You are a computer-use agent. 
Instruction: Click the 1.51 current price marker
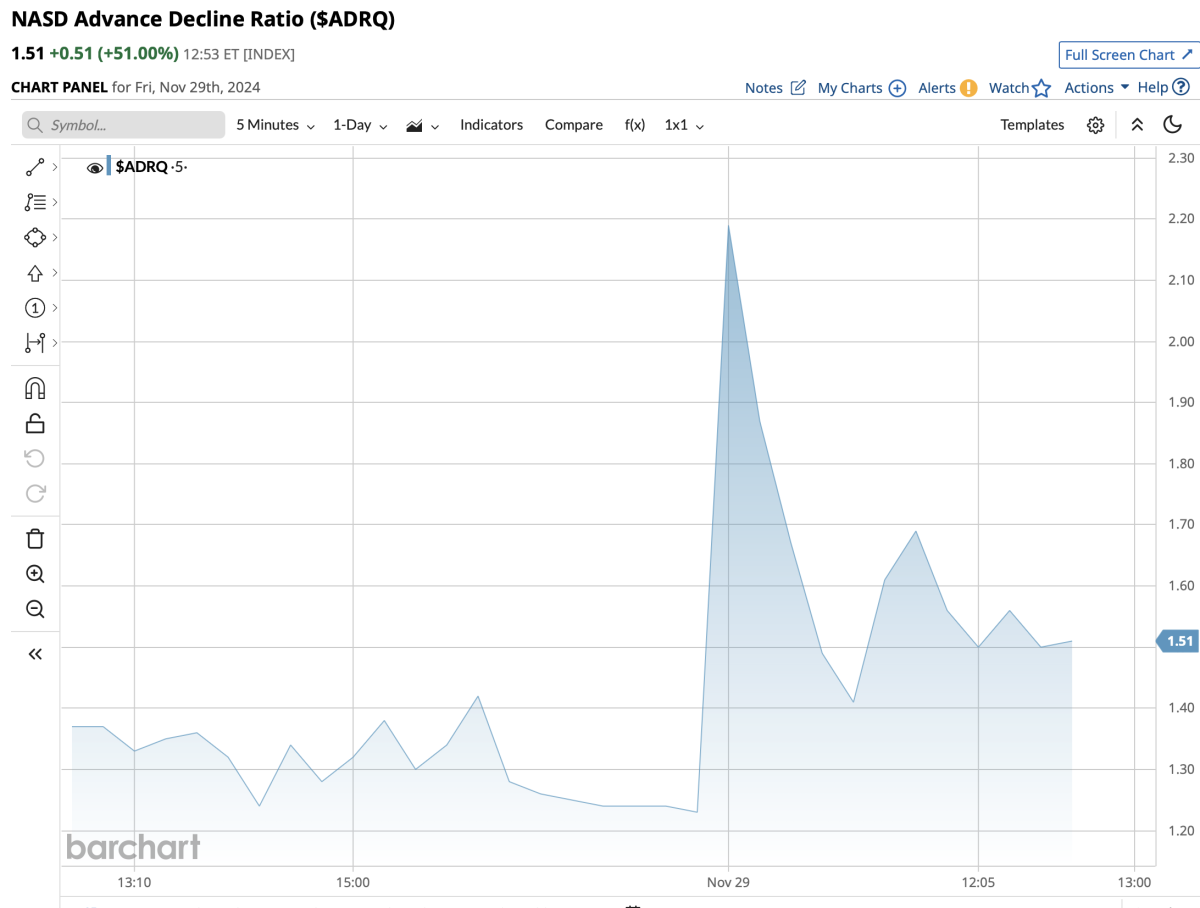[1179, 641]
